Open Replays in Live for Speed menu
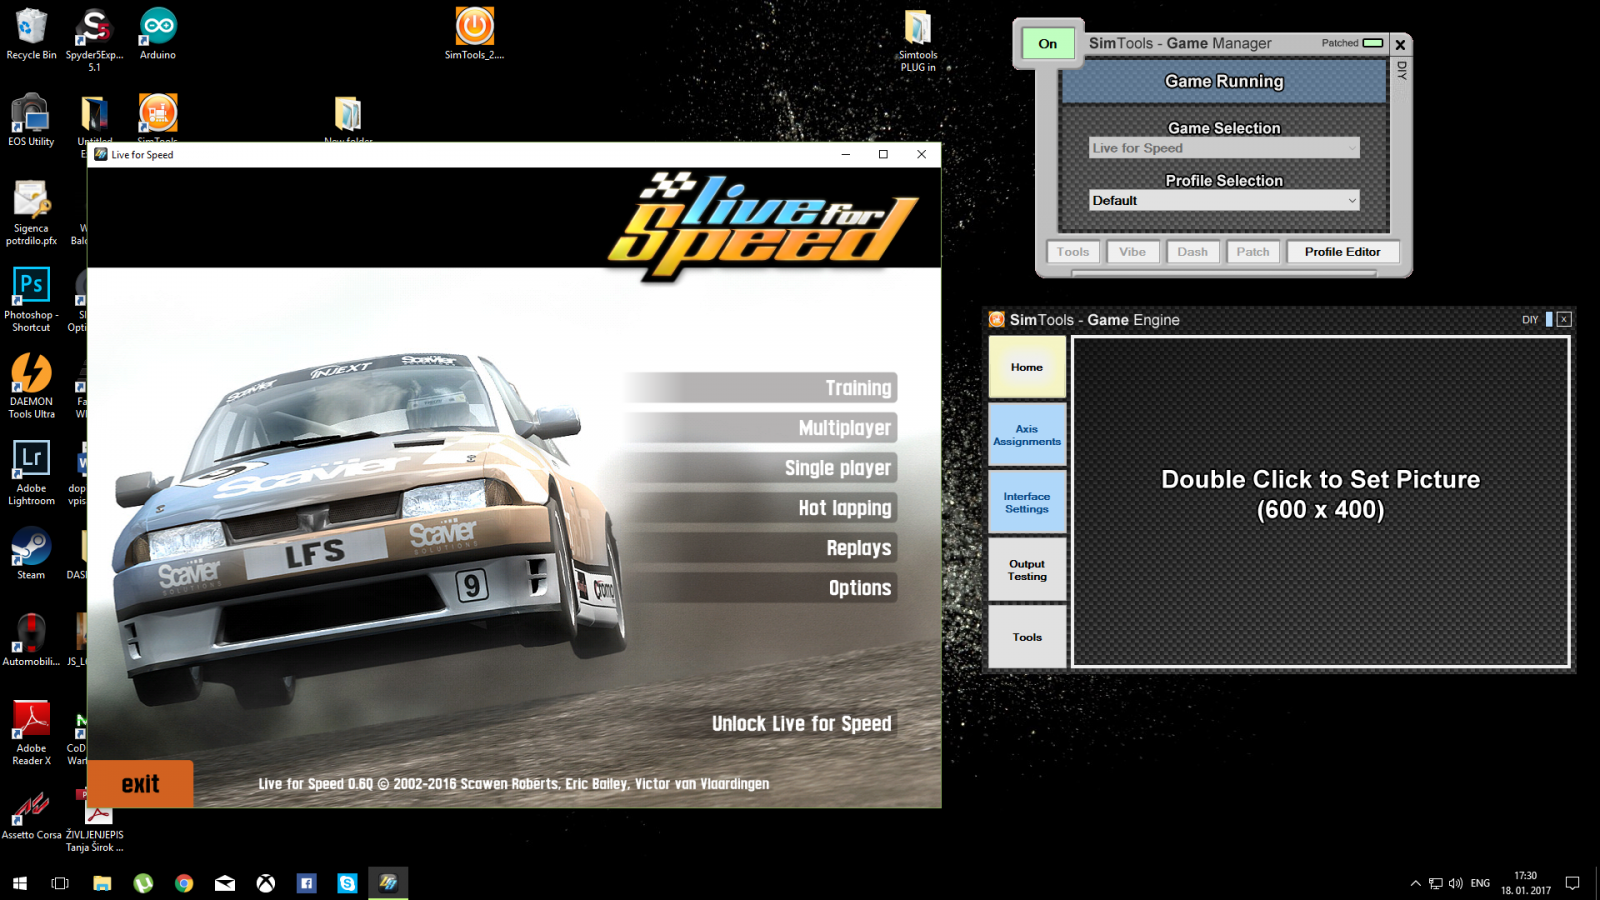The image size is (1600, 900). (x=762, y=548)
